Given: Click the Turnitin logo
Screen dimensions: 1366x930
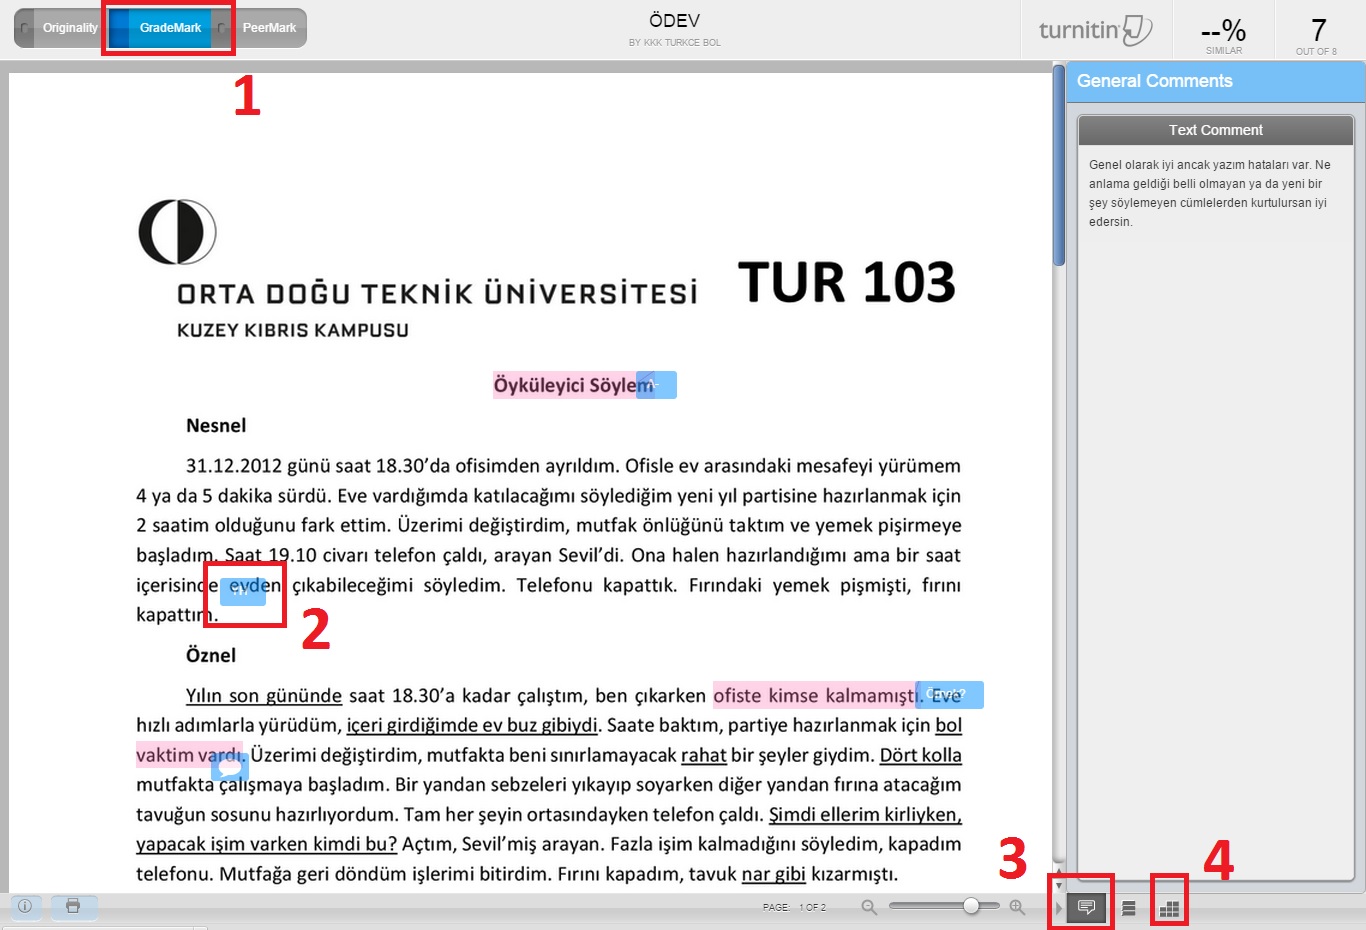Looking at the screenshot, I should (x=1095, y=30).
